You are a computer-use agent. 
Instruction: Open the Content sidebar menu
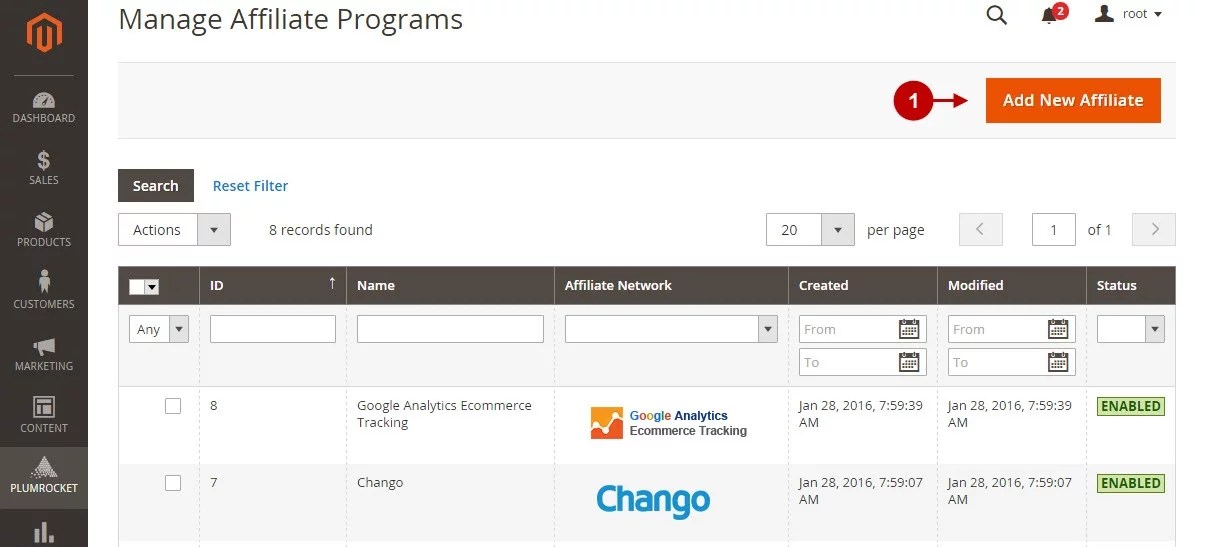tap(44, 416)
